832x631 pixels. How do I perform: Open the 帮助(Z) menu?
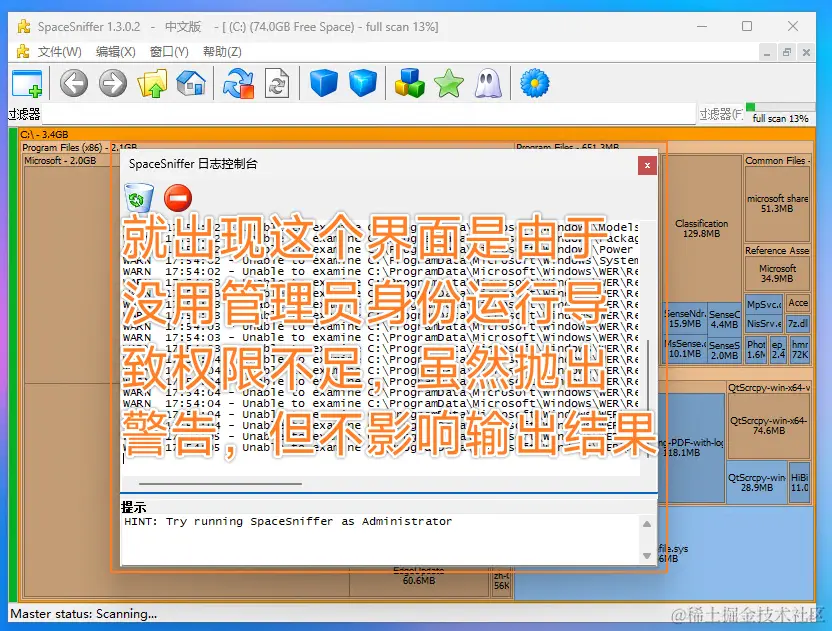222,51
